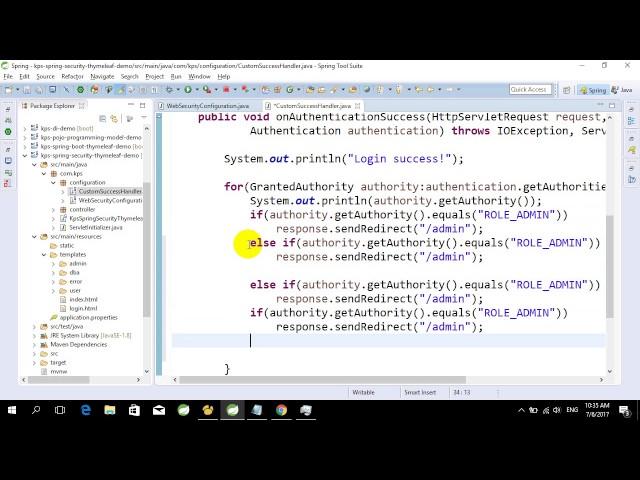Screen dimensions: 640x480
Task: Open the Window menu
Action: pos(199,76)
